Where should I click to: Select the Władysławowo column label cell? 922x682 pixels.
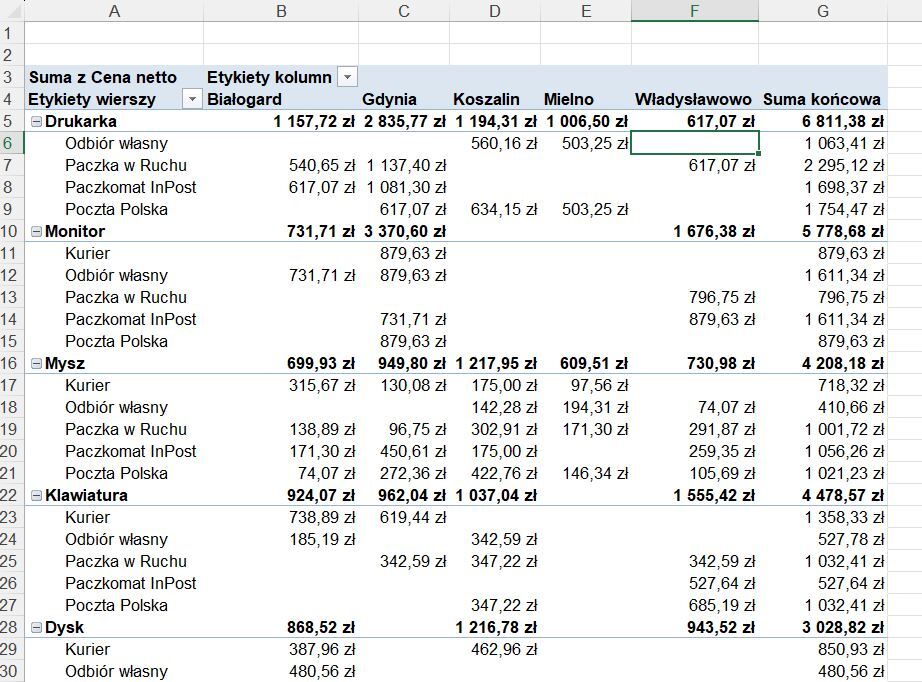(x=693, y=100)
